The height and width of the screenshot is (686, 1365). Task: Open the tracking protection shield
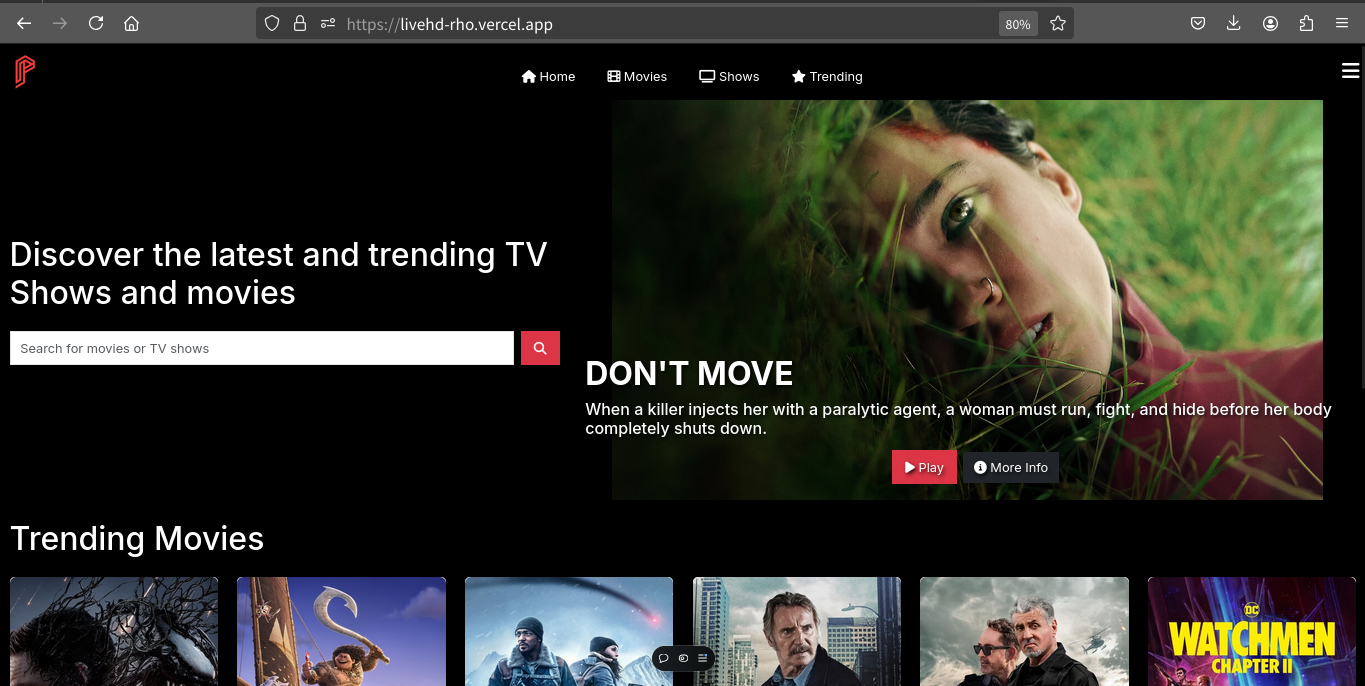point(273,24)
